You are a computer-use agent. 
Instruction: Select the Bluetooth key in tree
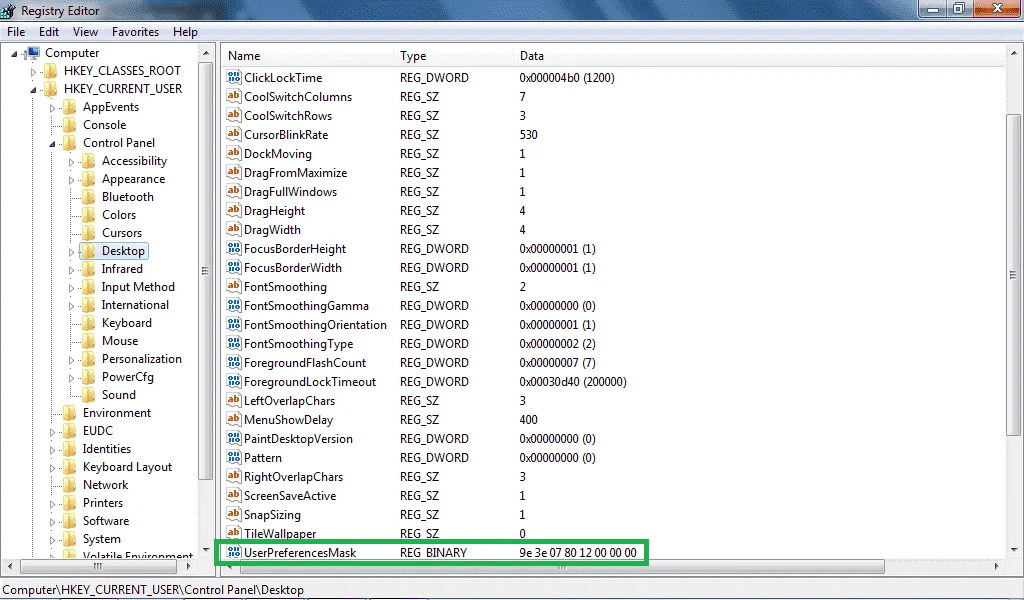(x=128, y=197)
